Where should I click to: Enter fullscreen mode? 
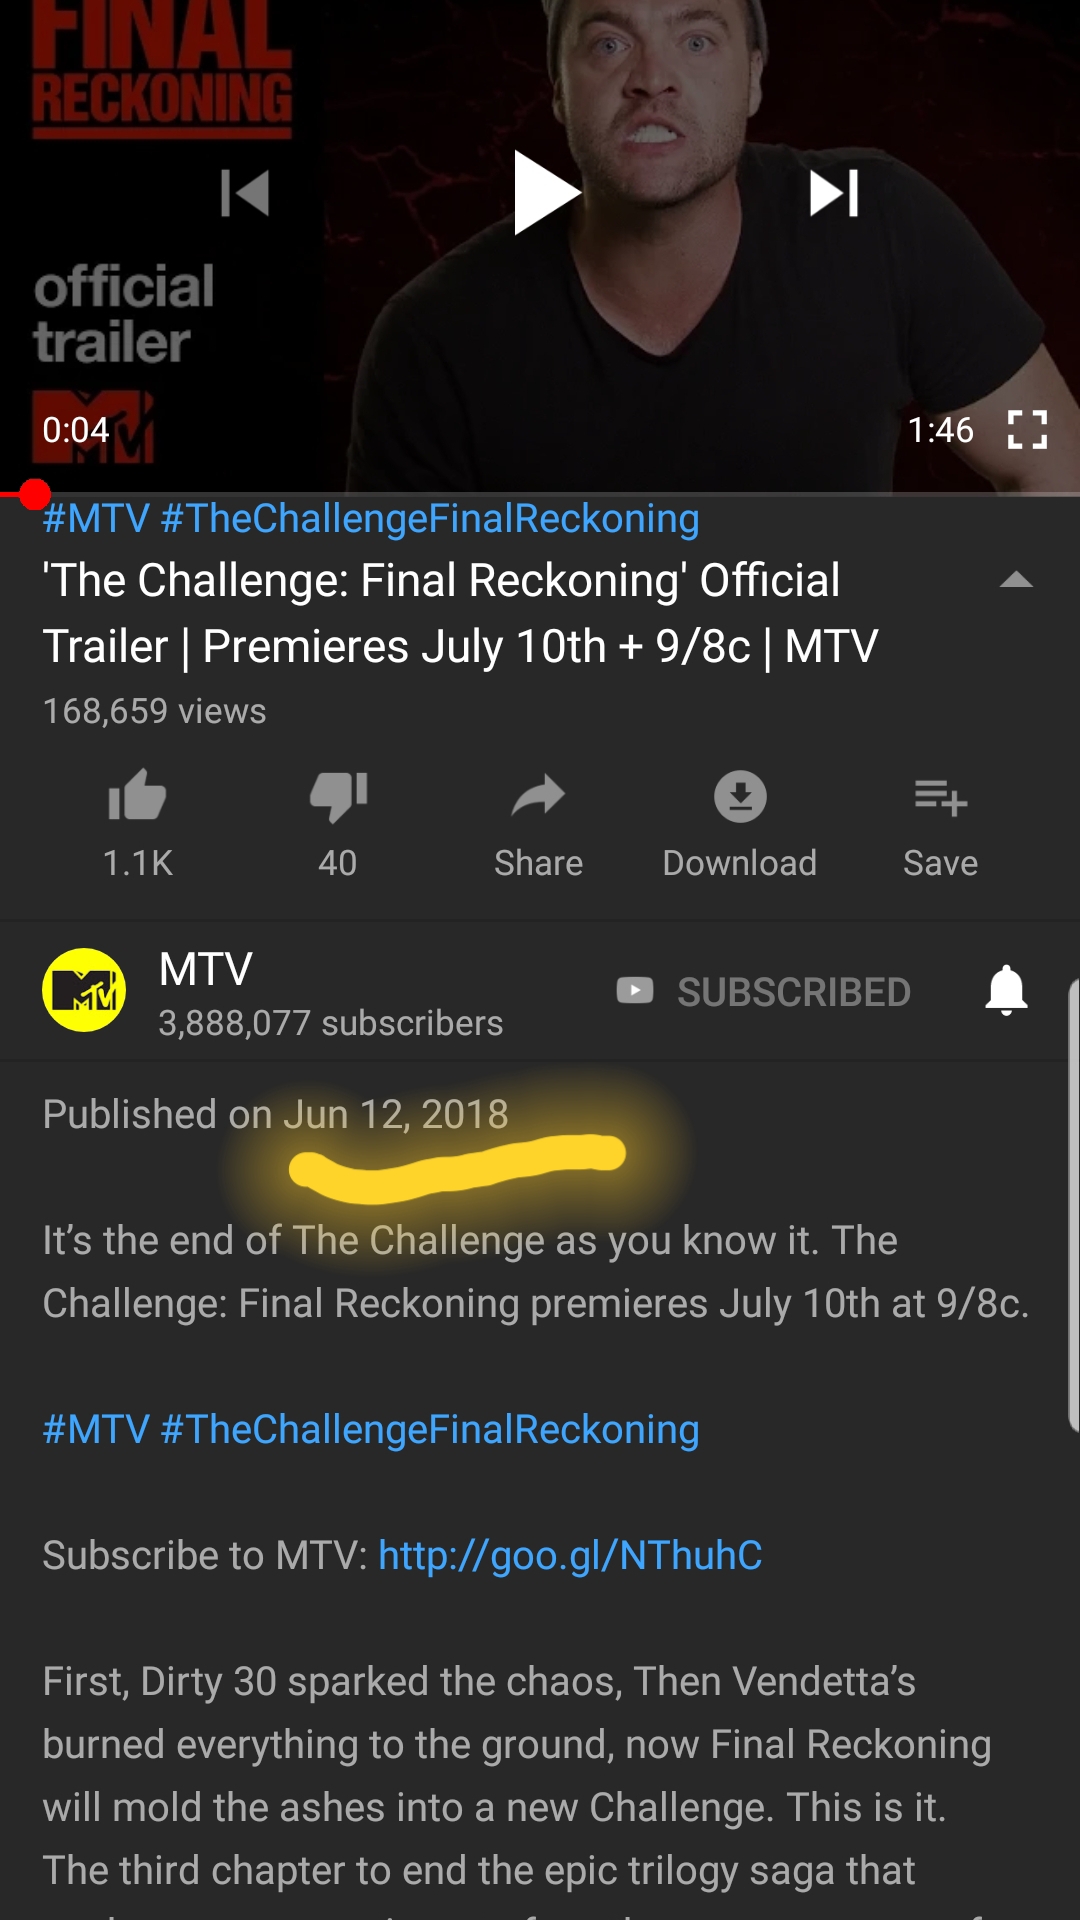pyautogui.click(x=1027, y=430)
